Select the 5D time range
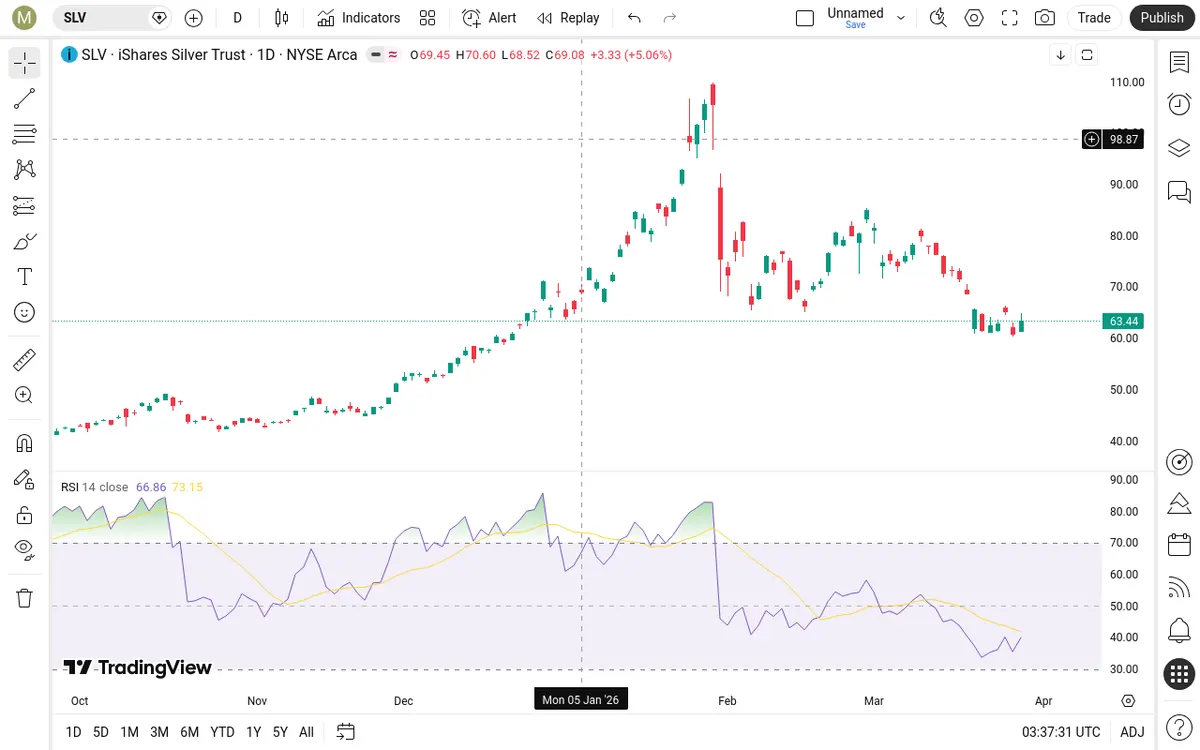Screen dimensions: 1200x750 tap(101, 732)
